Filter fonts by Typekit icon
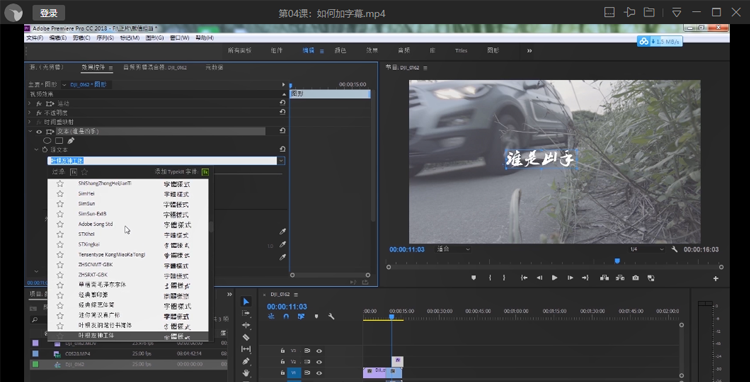Screen dimensions: 750x382 [74, 172]
